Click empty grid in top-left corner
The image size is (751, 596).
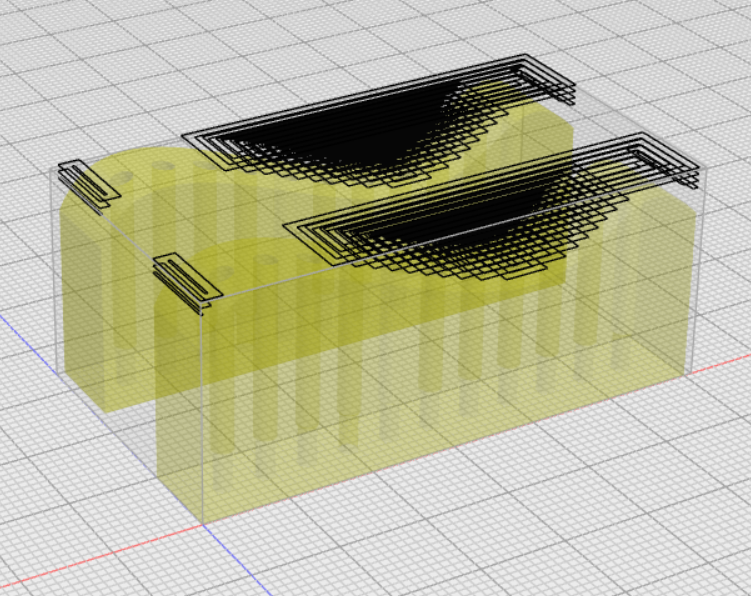[x=60, y=50]
